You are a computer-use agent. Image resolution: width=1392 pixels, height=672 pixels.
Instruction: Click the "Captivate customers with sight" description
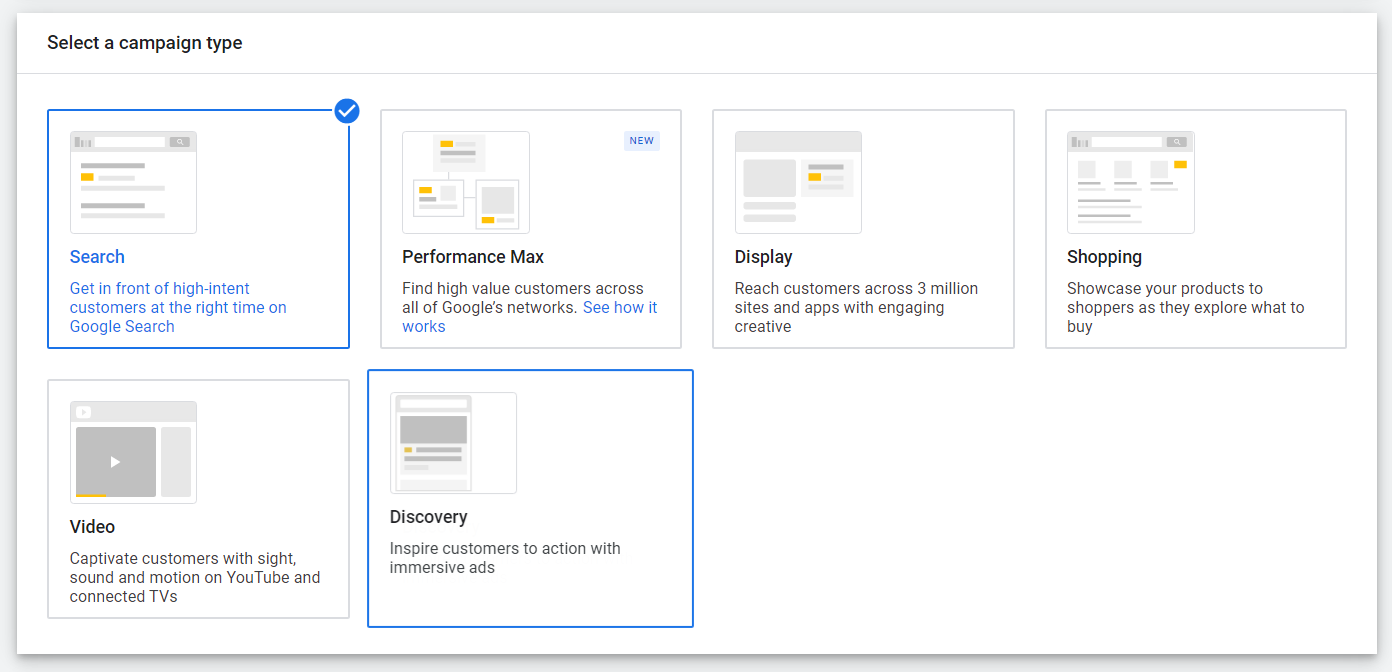pyautogui.click(x=194, y=577)
